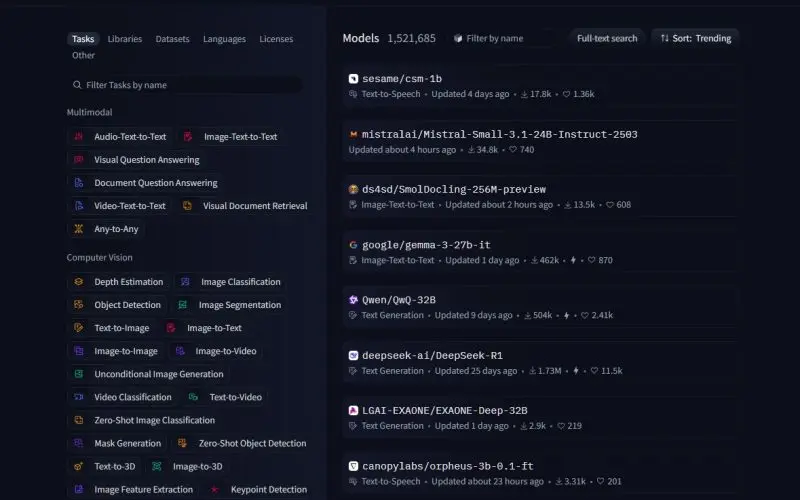Switch to the Libraries tab
The width and height of the screenshot is (800, 500).
(x=124, y=39)
